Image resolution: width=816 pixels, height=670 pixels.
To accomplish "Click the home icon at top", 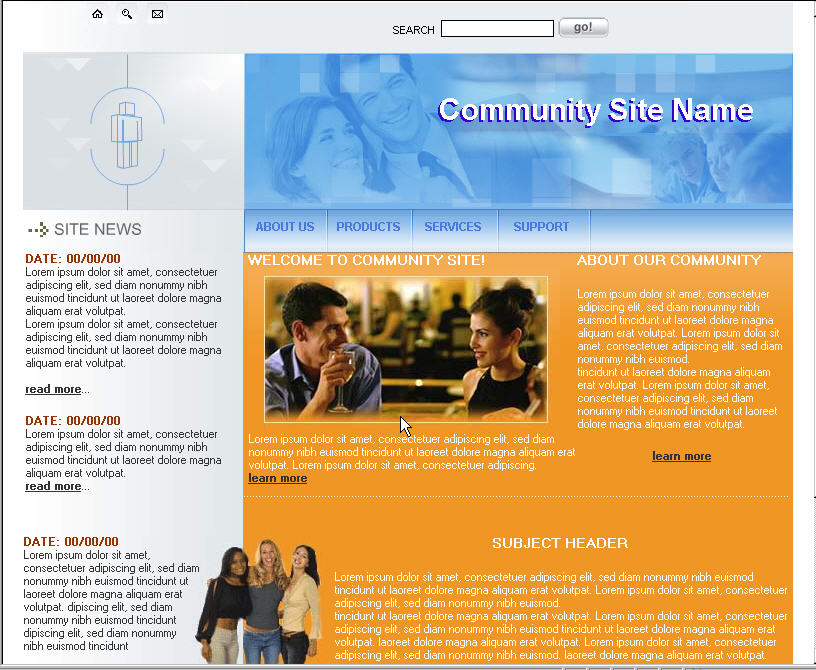I will click(97, 14).
